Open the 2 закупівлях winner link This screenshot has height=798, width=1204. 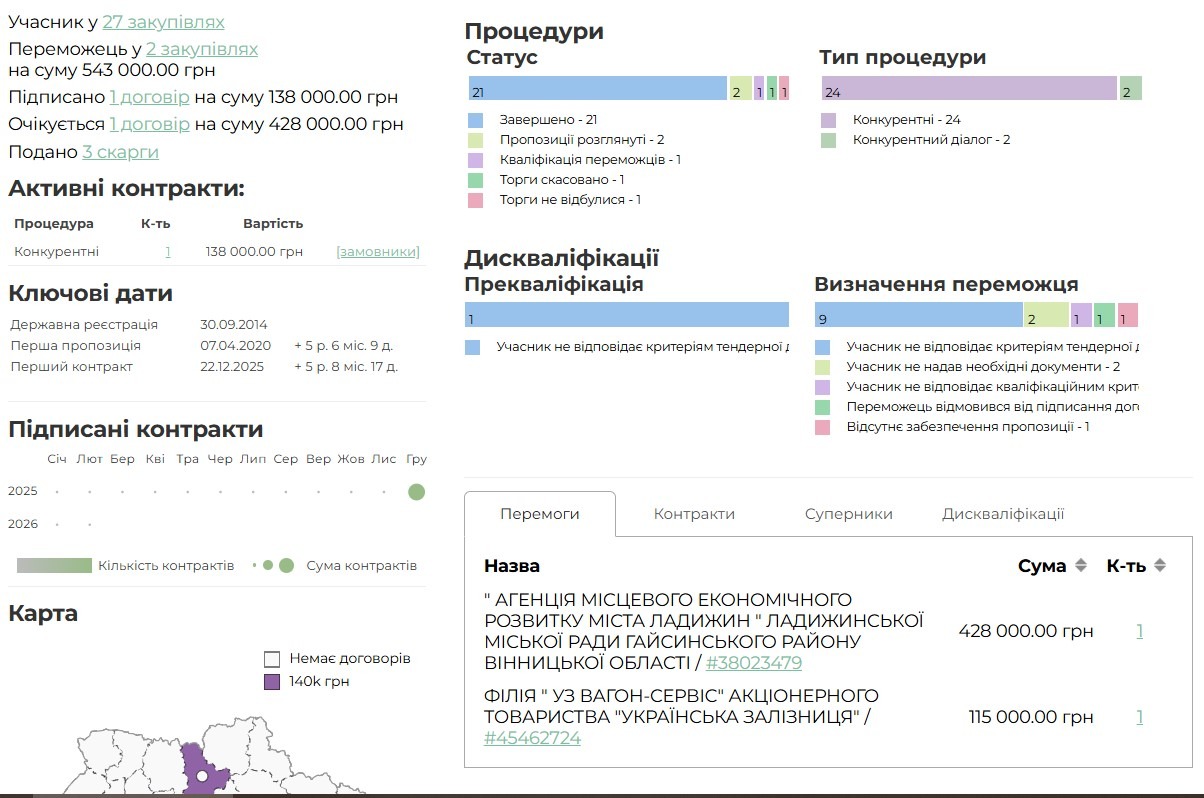coord(201,49)
